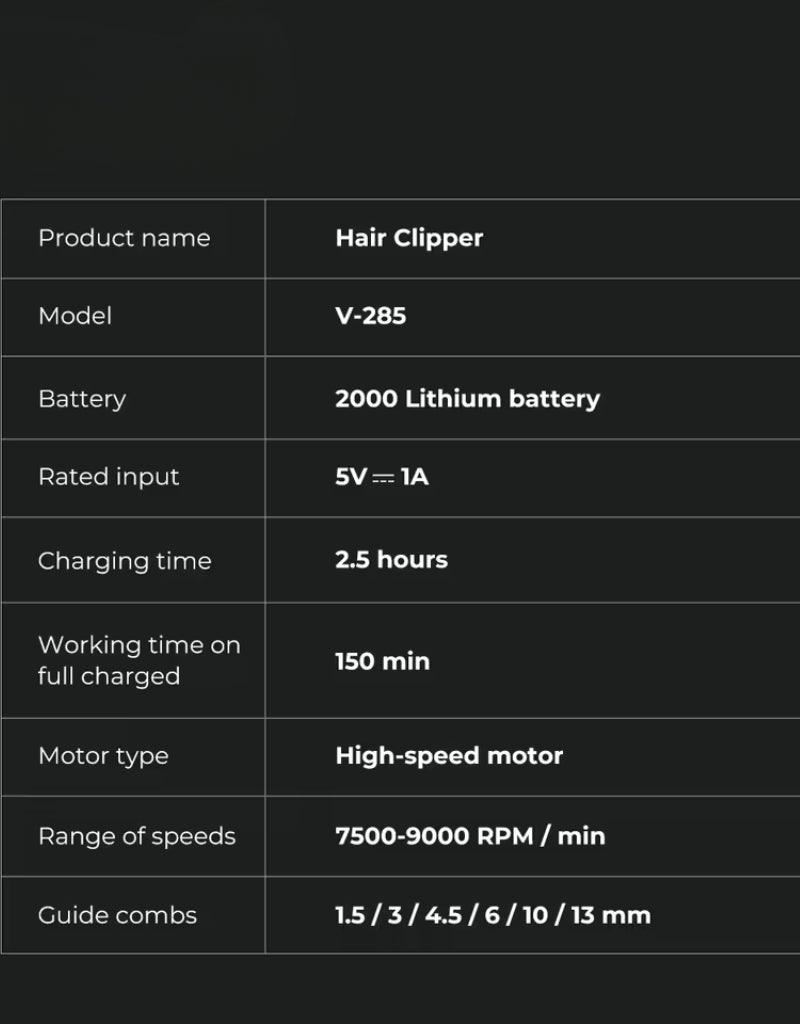The width and height of the screenshot is (800, 1024).
Task: Click the 'Range of speeds' label
Action: (x=137, y=836)
